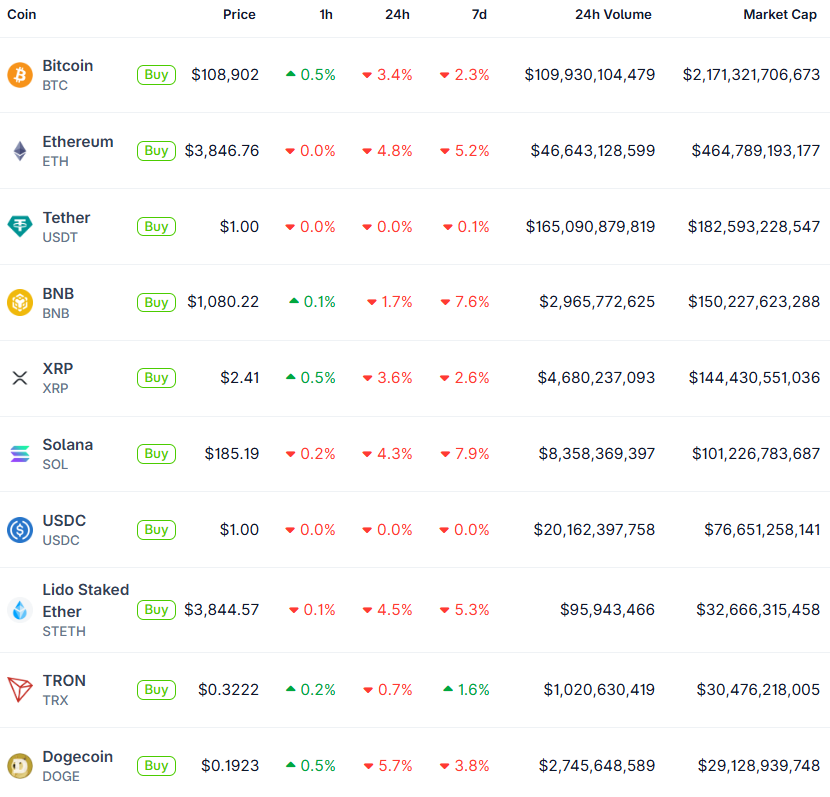Click the Lido Staked Ether logo icon
The height and width of the screenshot is (797, 830).
click(20, 610)
